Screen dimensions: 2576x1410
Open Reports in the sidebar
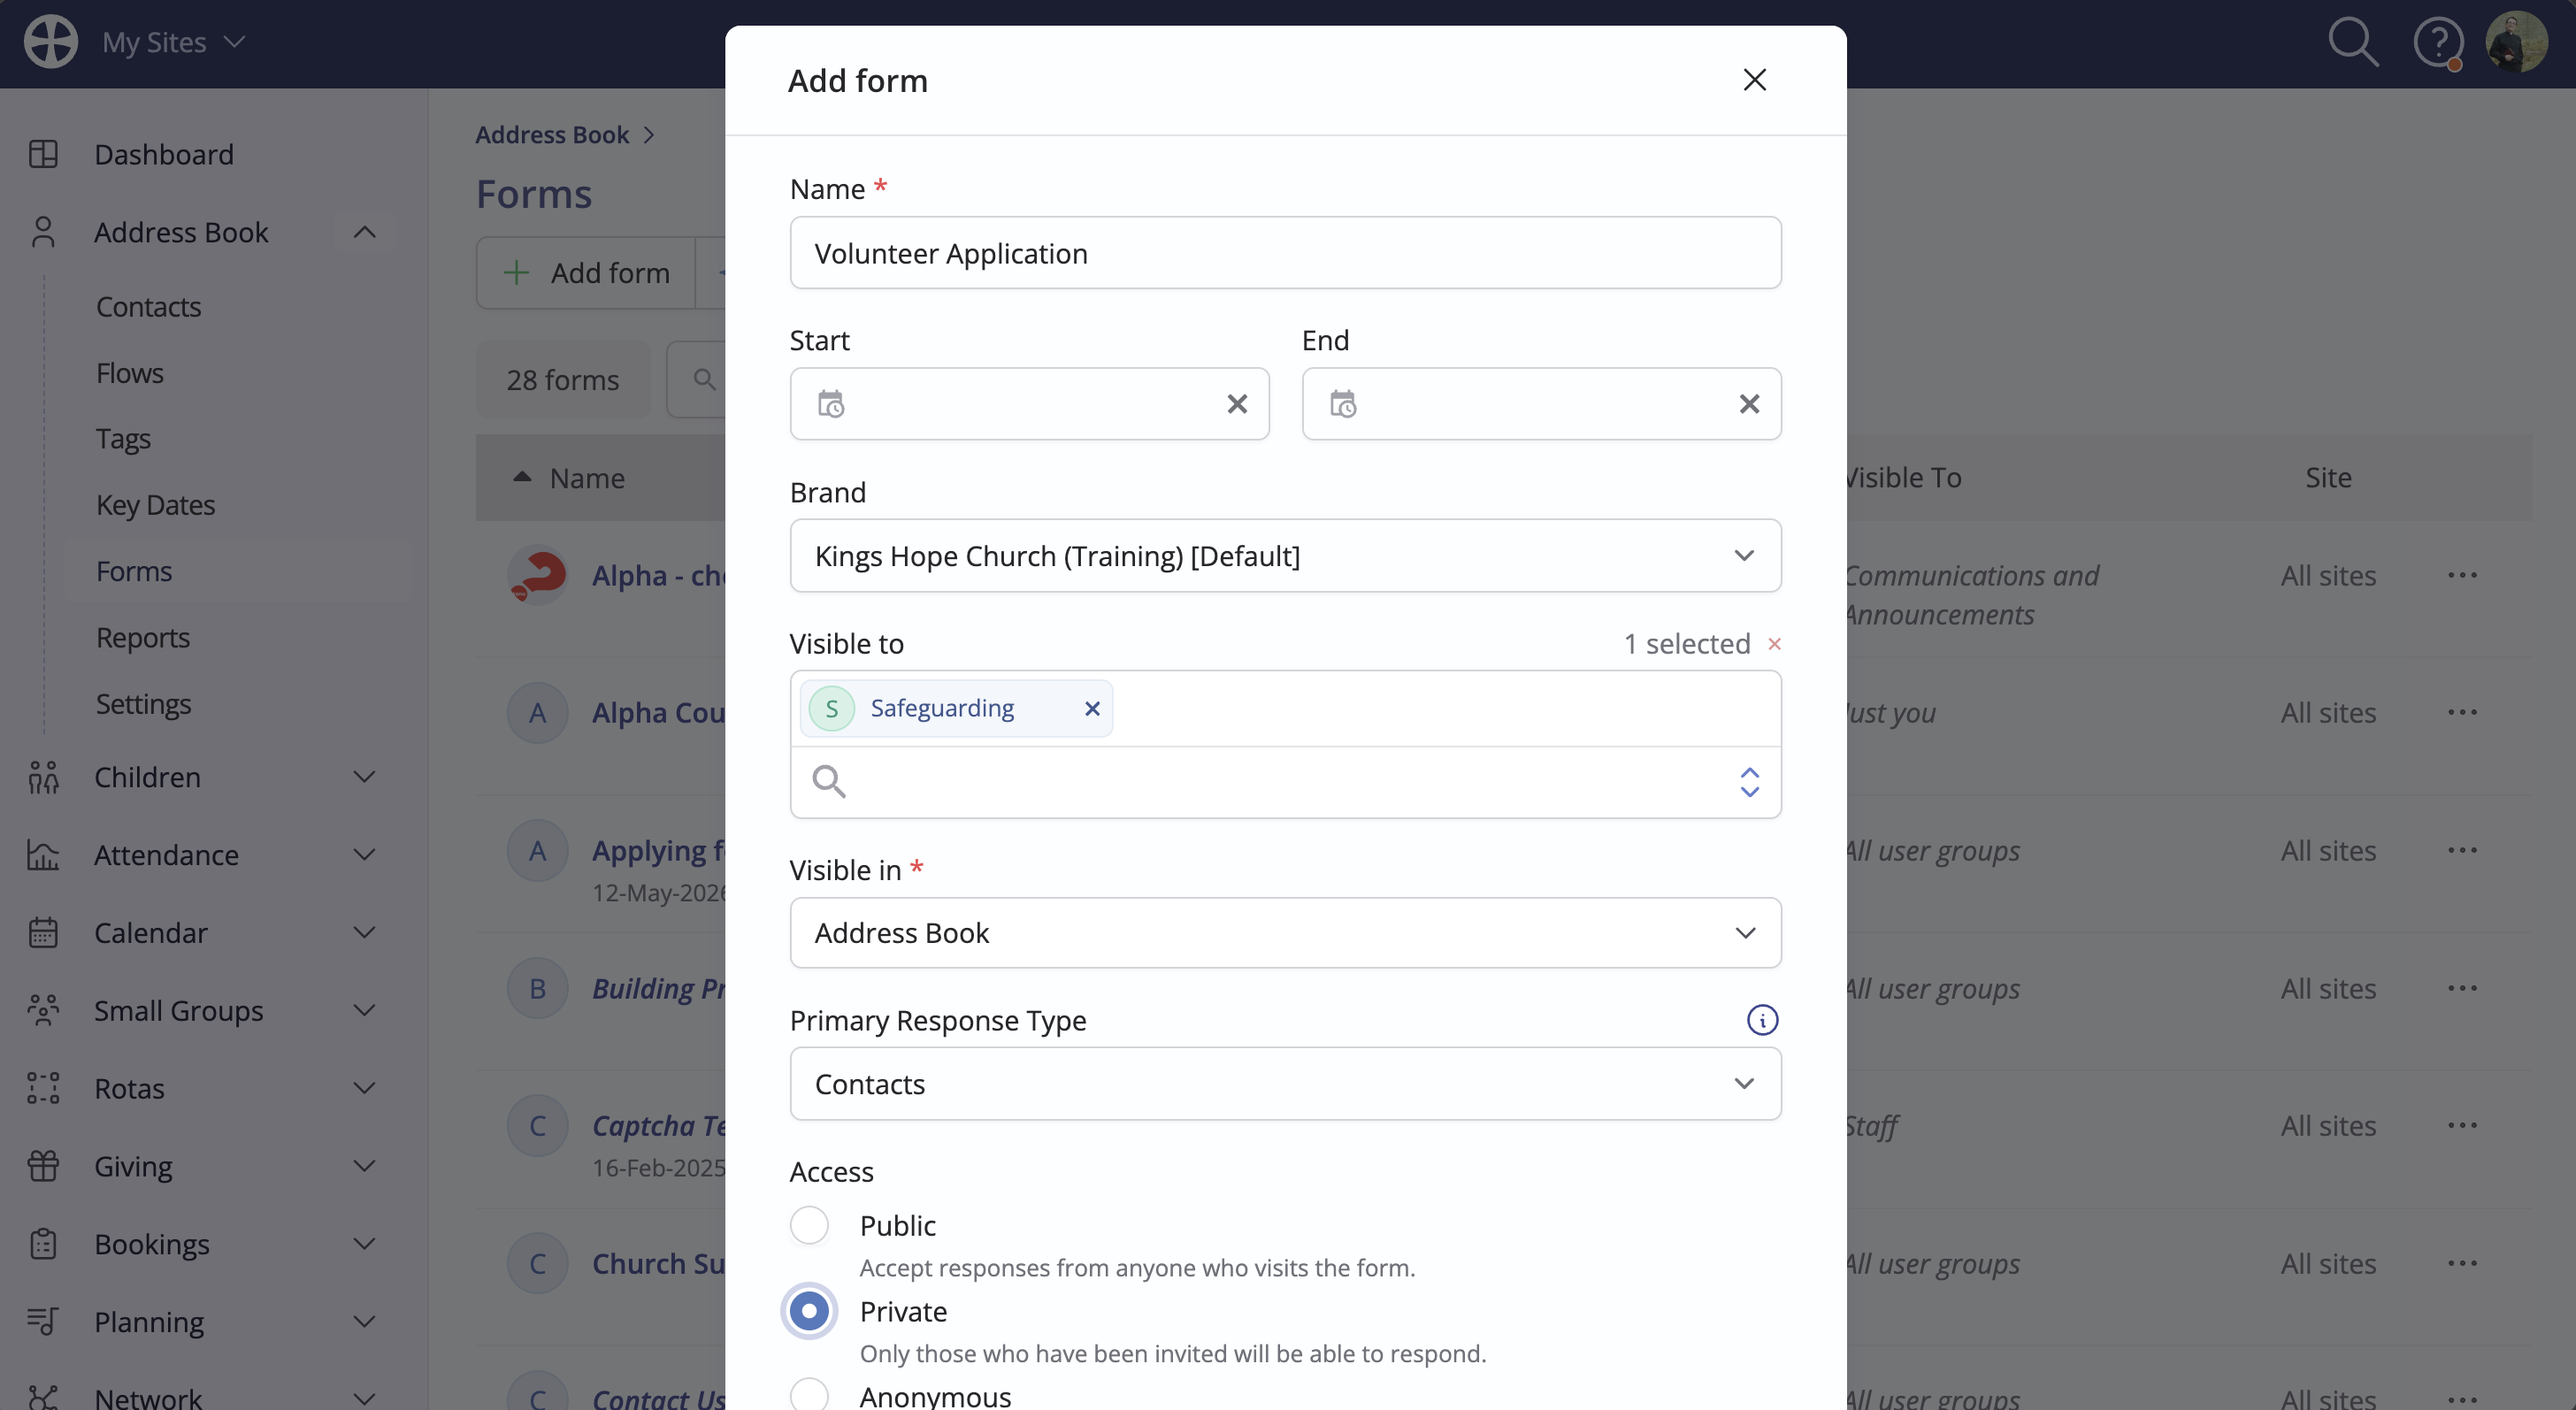(143, 638)
